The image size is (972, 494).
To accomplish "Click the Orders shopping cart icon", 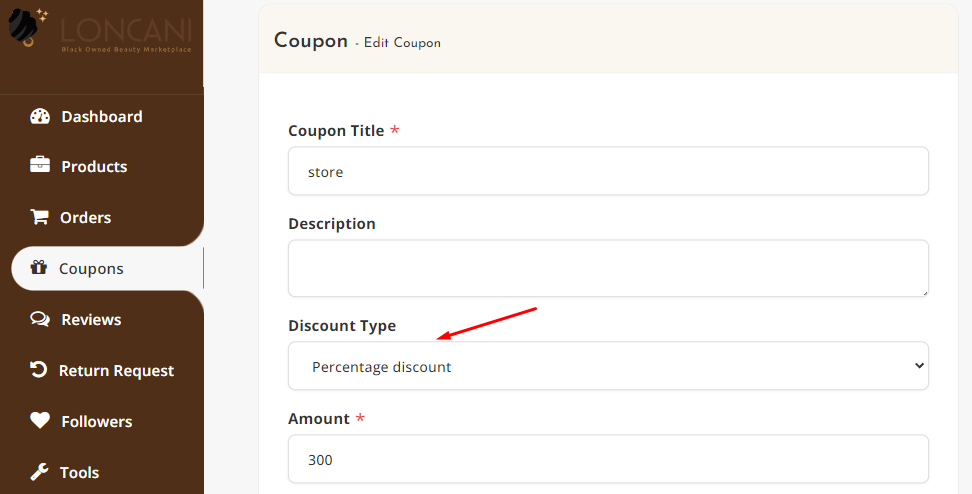I will tap(39, 216).
